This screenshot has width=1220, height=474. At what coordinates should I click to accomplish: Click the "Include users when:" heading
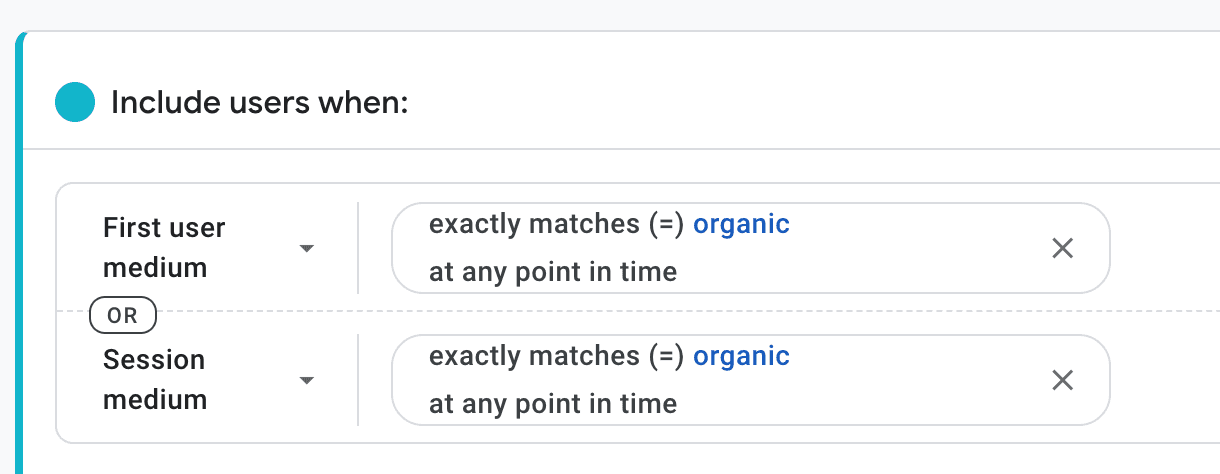[x=260, y=102]
